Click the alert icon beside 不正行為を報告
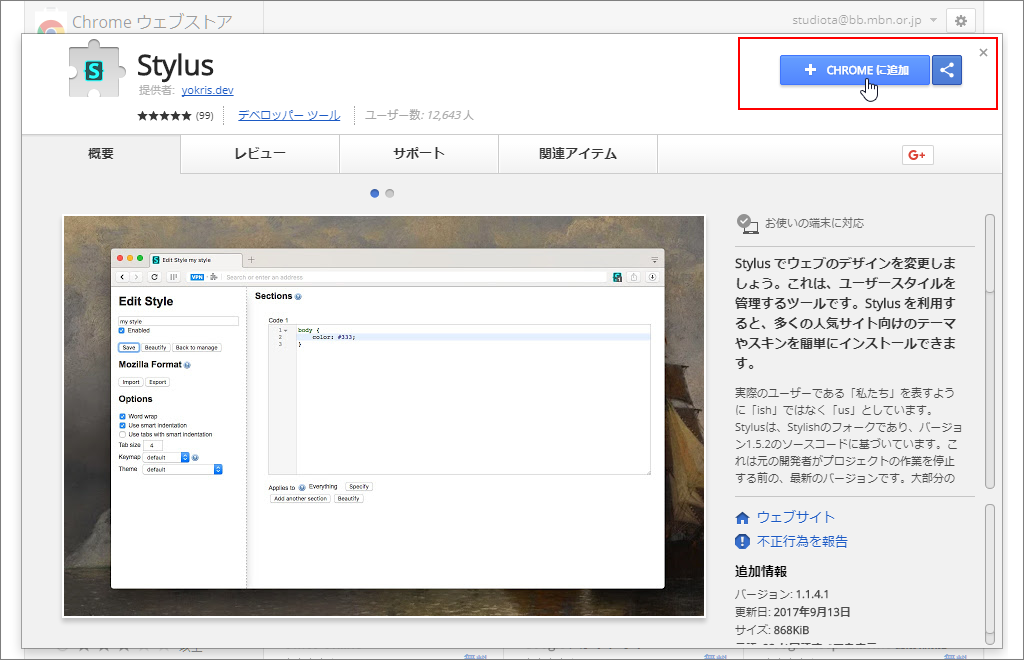 tap(743, 541)
